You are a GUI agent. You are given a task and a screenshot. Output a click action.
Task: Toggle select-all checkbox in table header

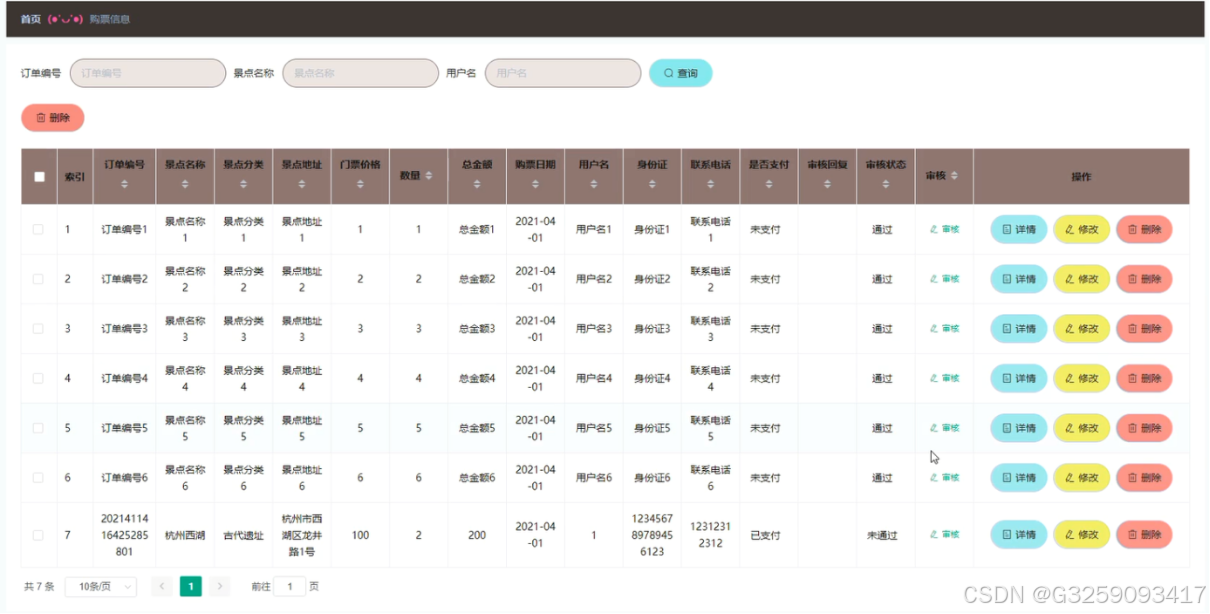click(x=39, y=177)
